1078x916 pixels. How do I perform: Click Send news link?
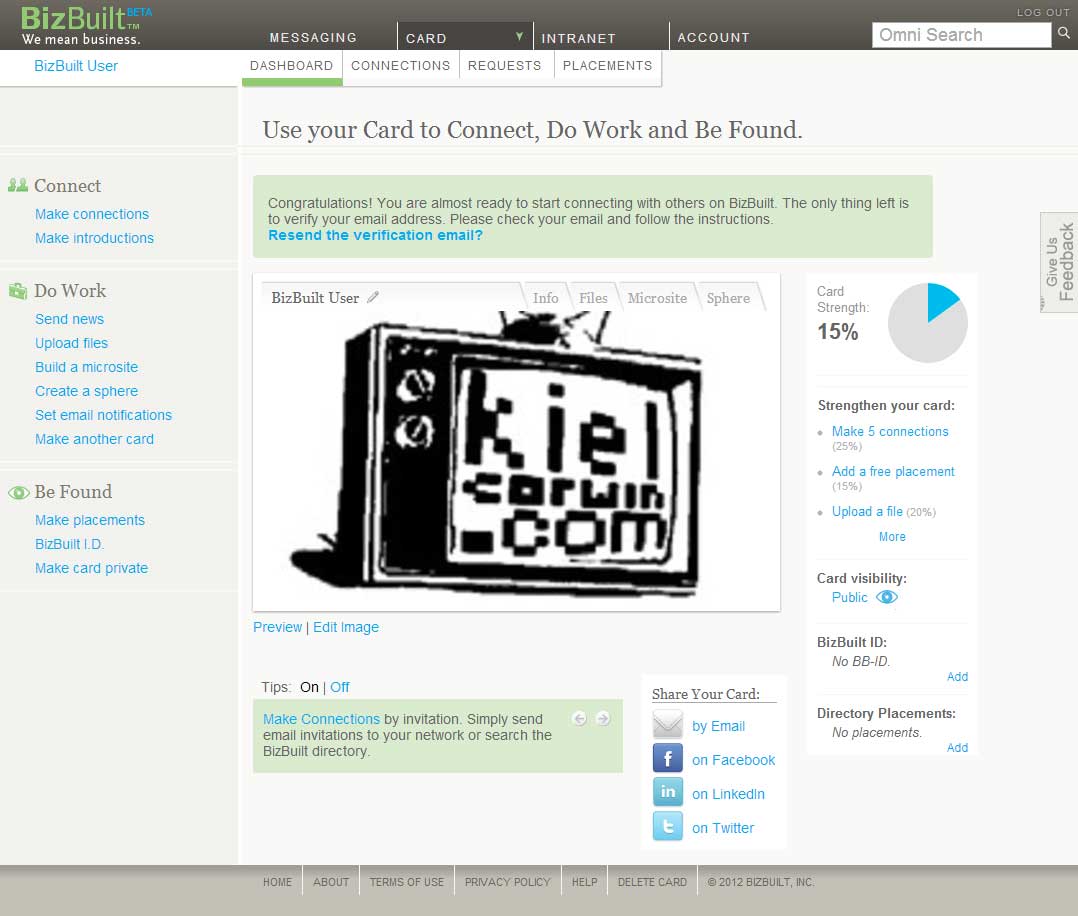(x=69, y=319)
